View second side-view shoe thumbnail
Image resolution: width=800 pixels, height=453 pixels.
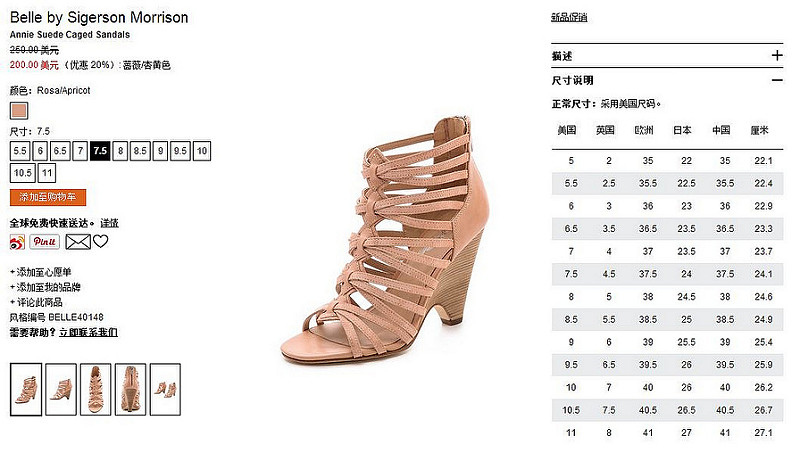click(x=61, y=389)
